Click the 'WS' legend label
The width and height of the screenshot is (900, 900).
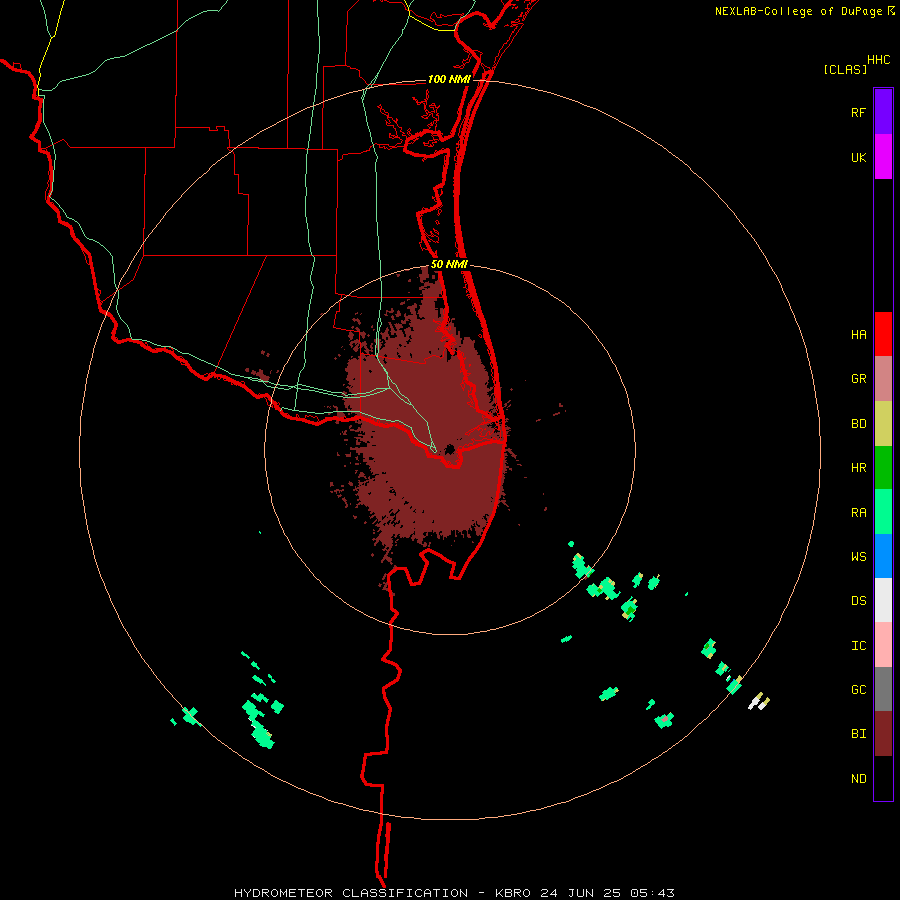pos(858,557)
